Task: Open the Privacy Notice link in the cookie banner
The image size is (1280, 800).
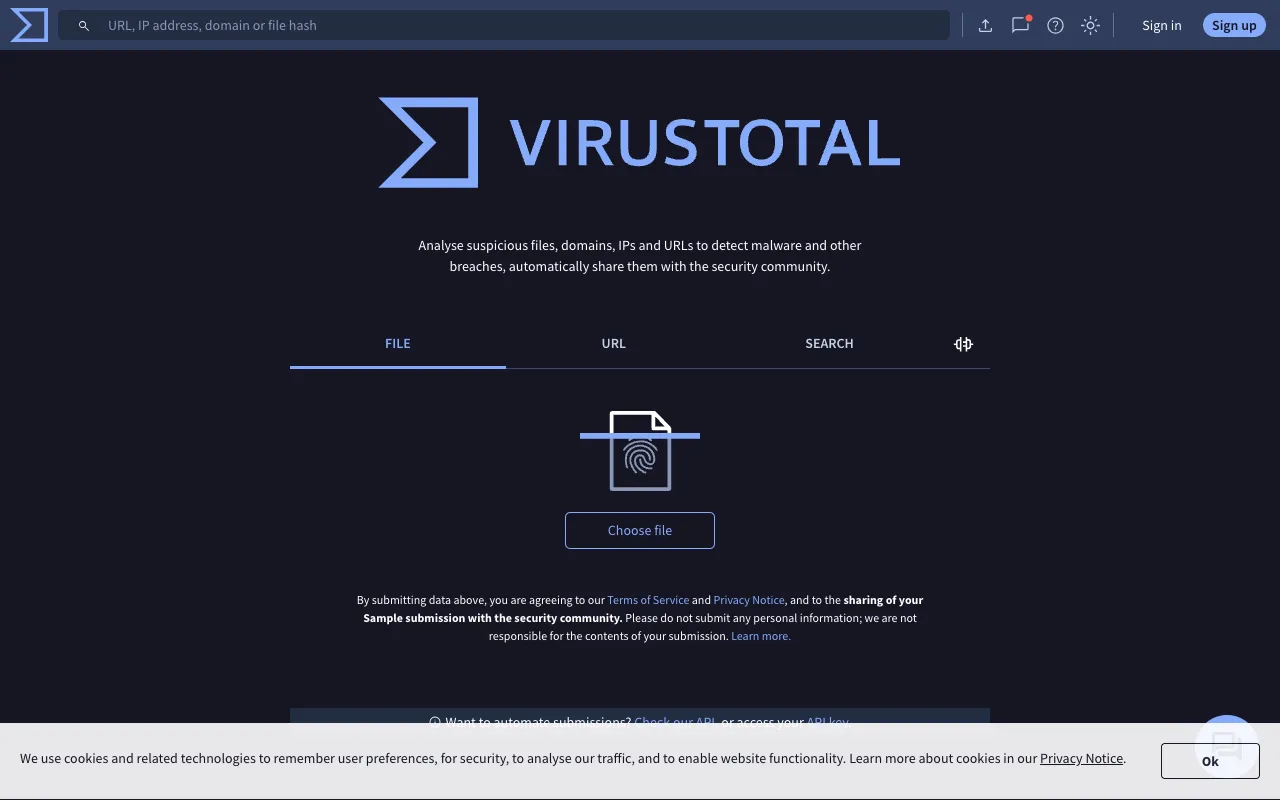Action: pyautogui.click(x=1081, y=758)
